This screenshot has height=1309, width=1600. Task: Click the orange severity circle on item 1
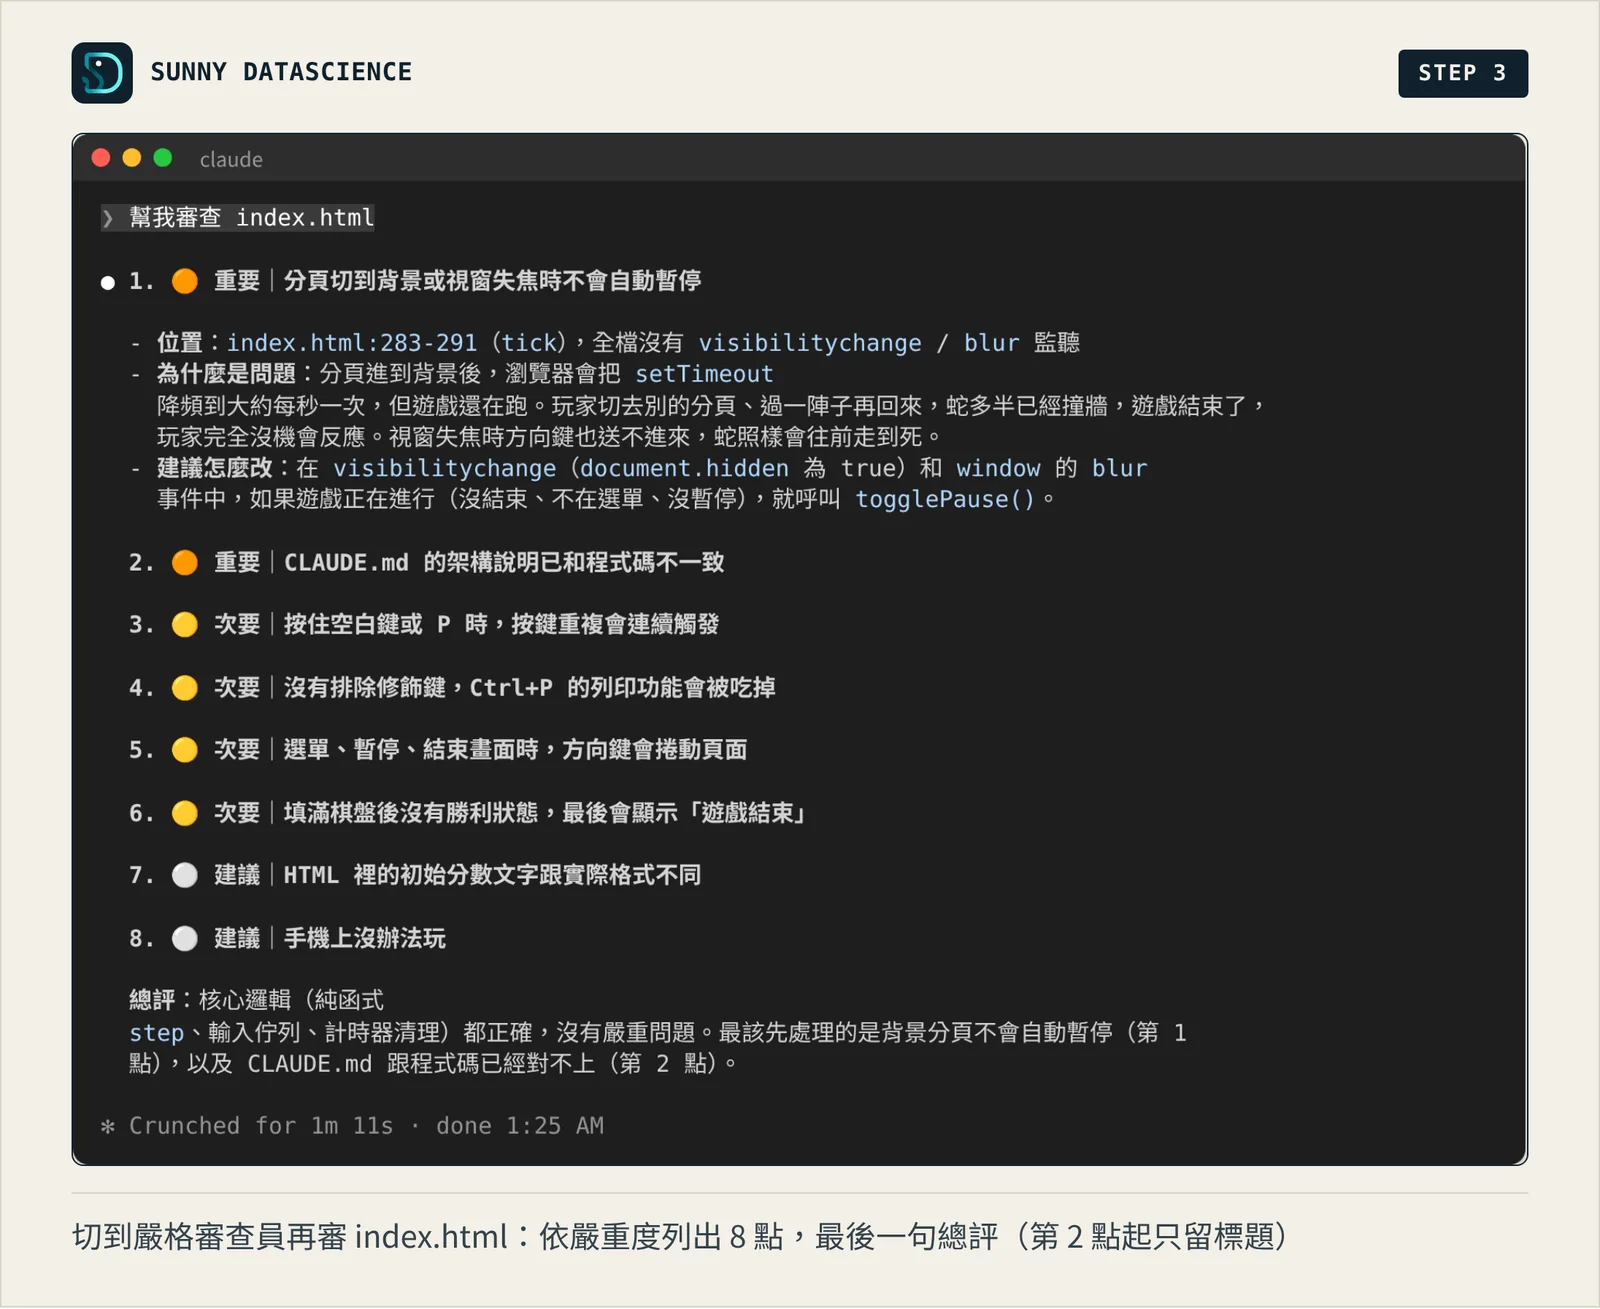[185, 281]
